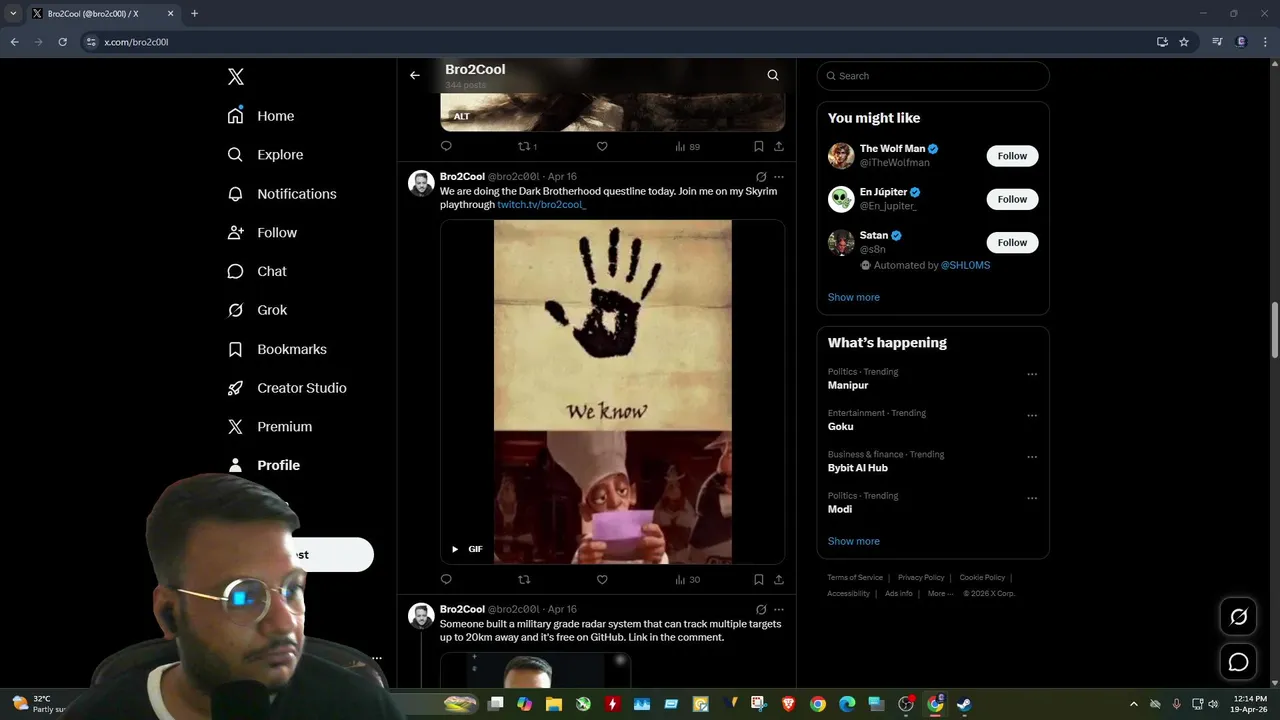Open more options for Goku trend
This screenshot has width=1280, height=720.
1032,416
